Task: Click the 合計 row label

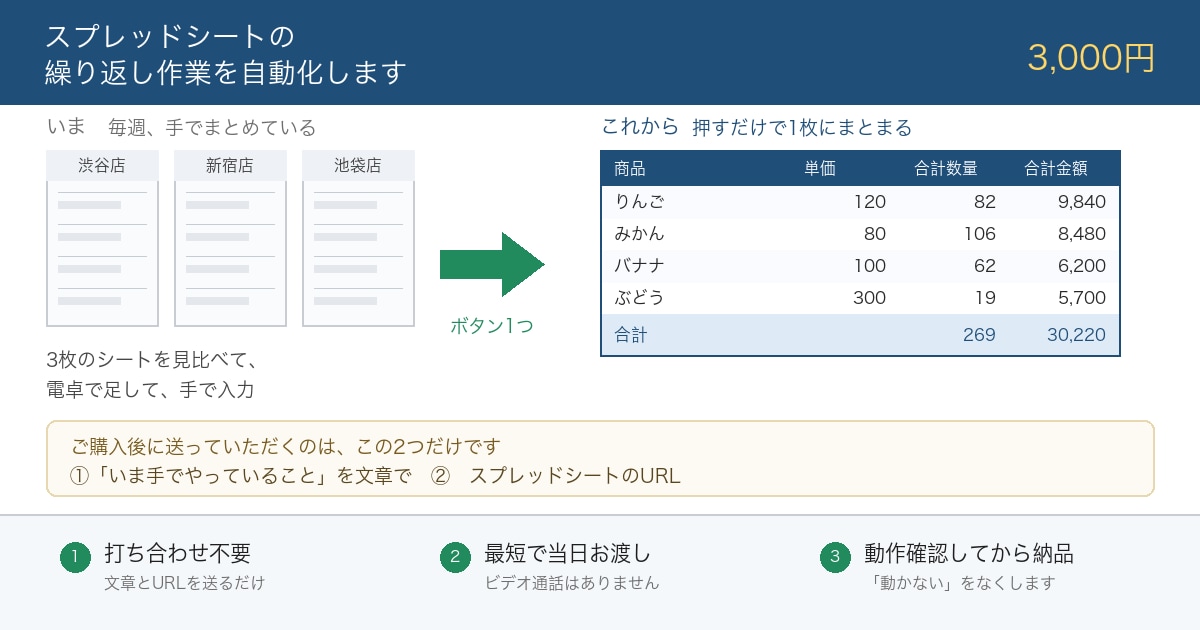Action: pyautogui.click(x=630, y=335)
